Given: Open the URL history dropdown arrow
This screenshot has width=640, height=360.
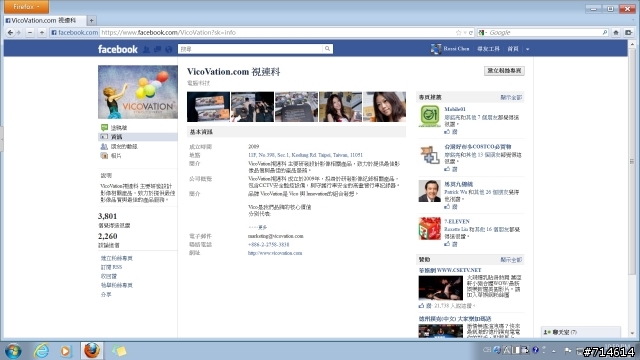Looking at the screenshot, I should coord(465,33).
